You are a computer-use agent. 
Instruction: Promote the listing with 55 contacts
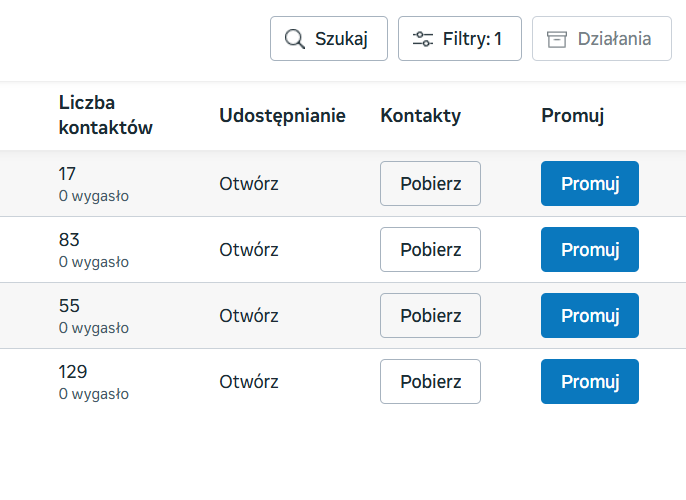[590, 316]
